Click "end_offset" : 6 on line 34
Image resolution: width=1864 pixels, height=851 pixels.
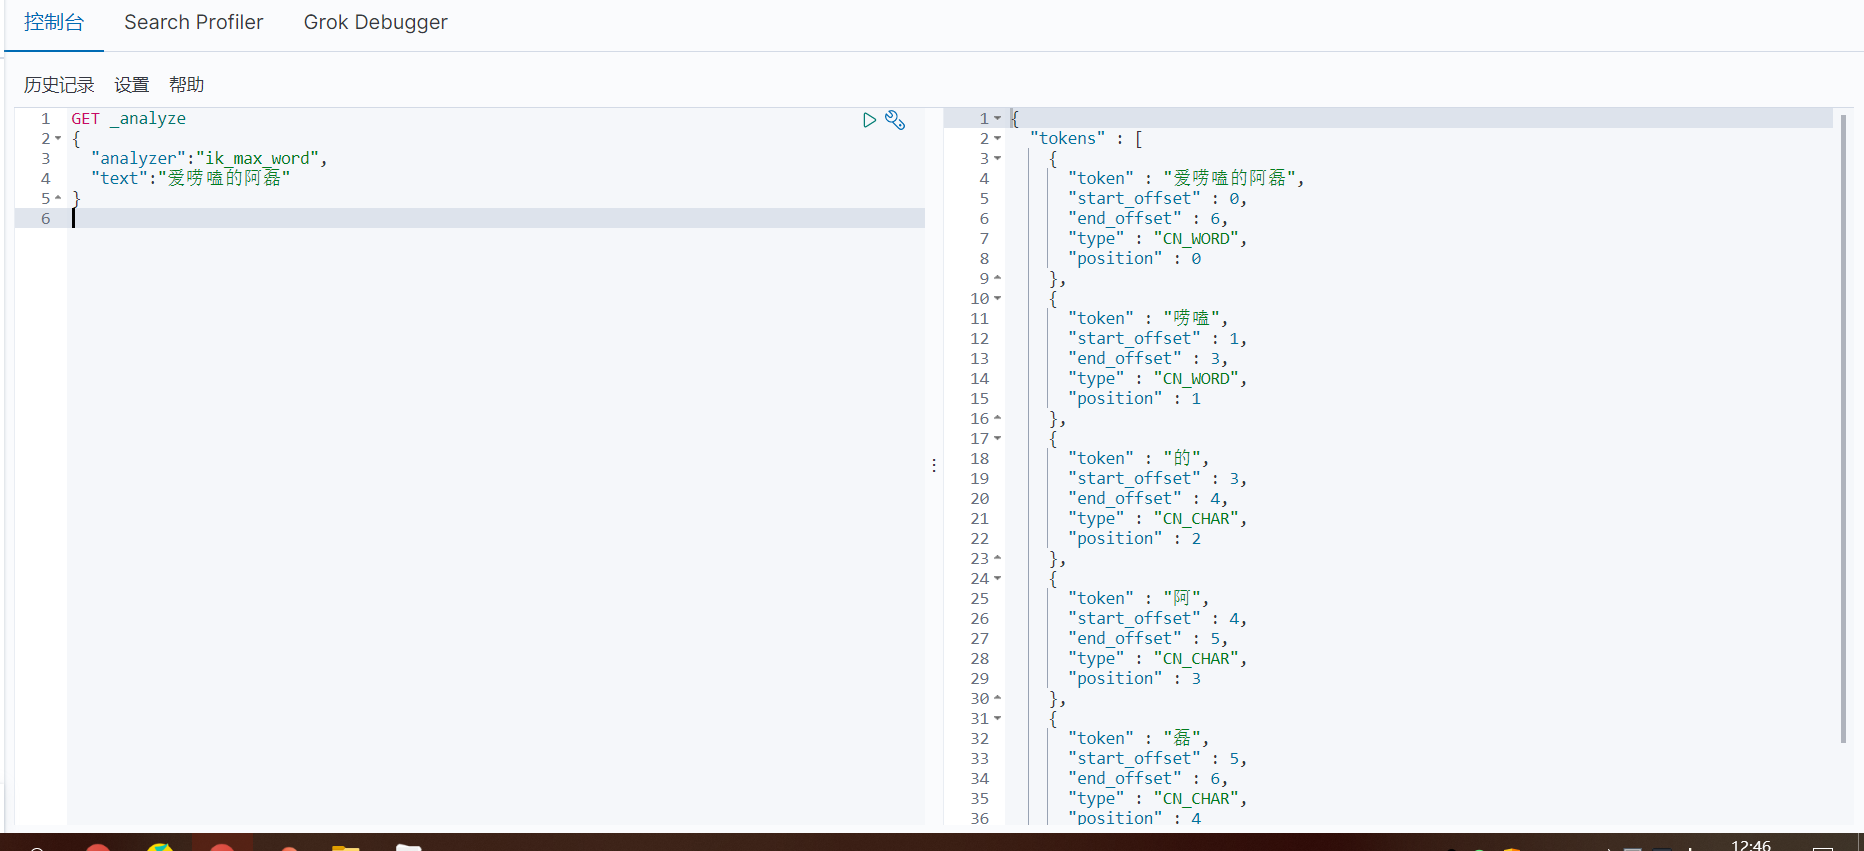click(1148, 778)
